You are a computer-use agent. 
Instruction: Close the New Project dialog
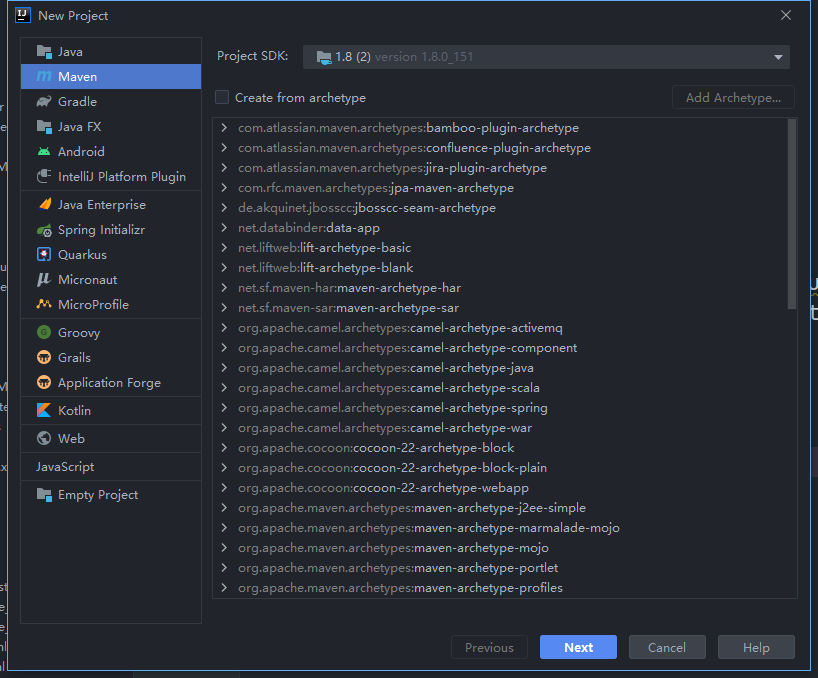point(786,15)
